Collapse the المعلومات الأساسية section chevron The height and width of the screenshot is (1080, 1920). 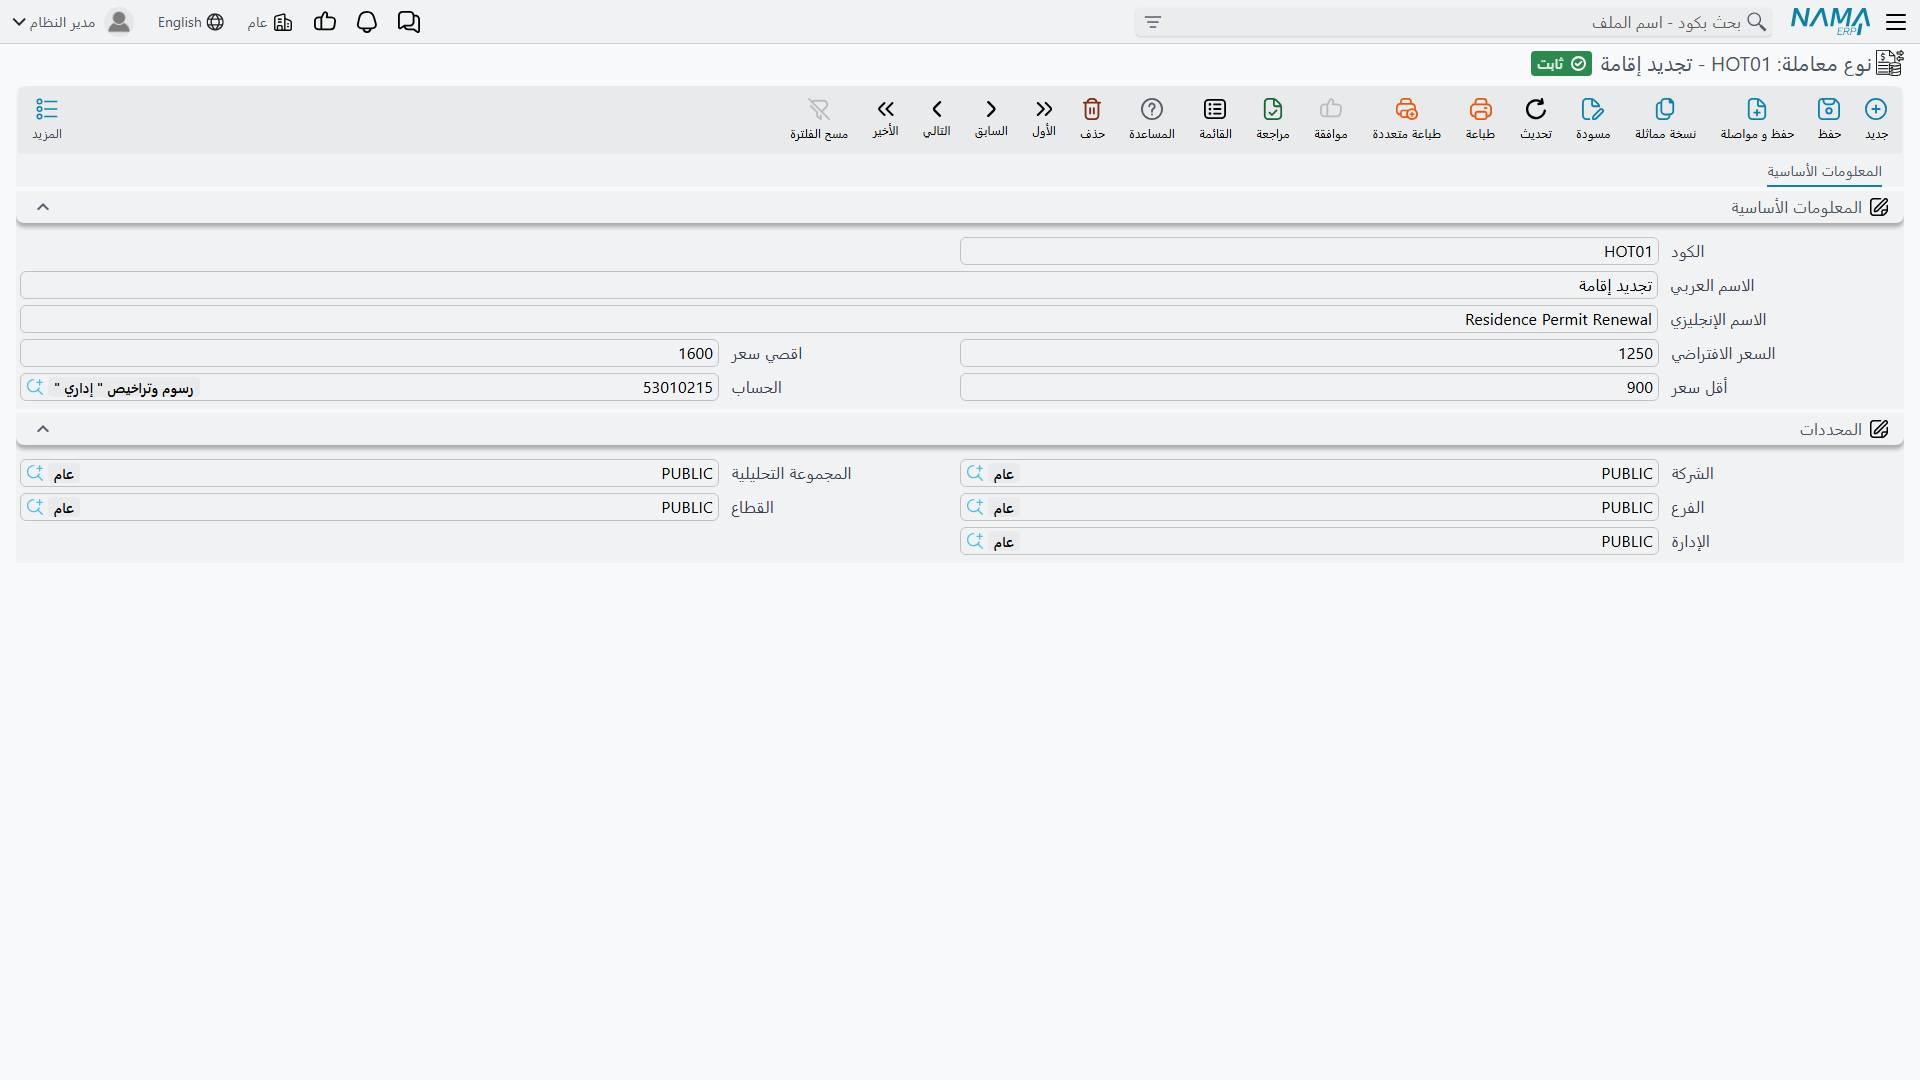tap(43, 207)
